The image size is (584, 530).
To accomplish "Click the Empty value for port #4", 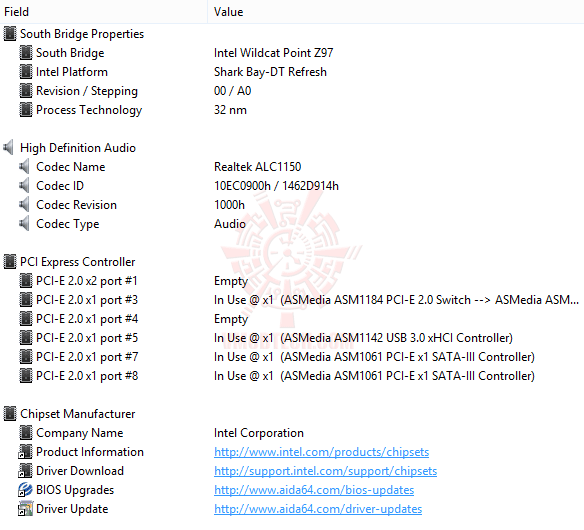I will pyautogui.click(x=231, y=319).
